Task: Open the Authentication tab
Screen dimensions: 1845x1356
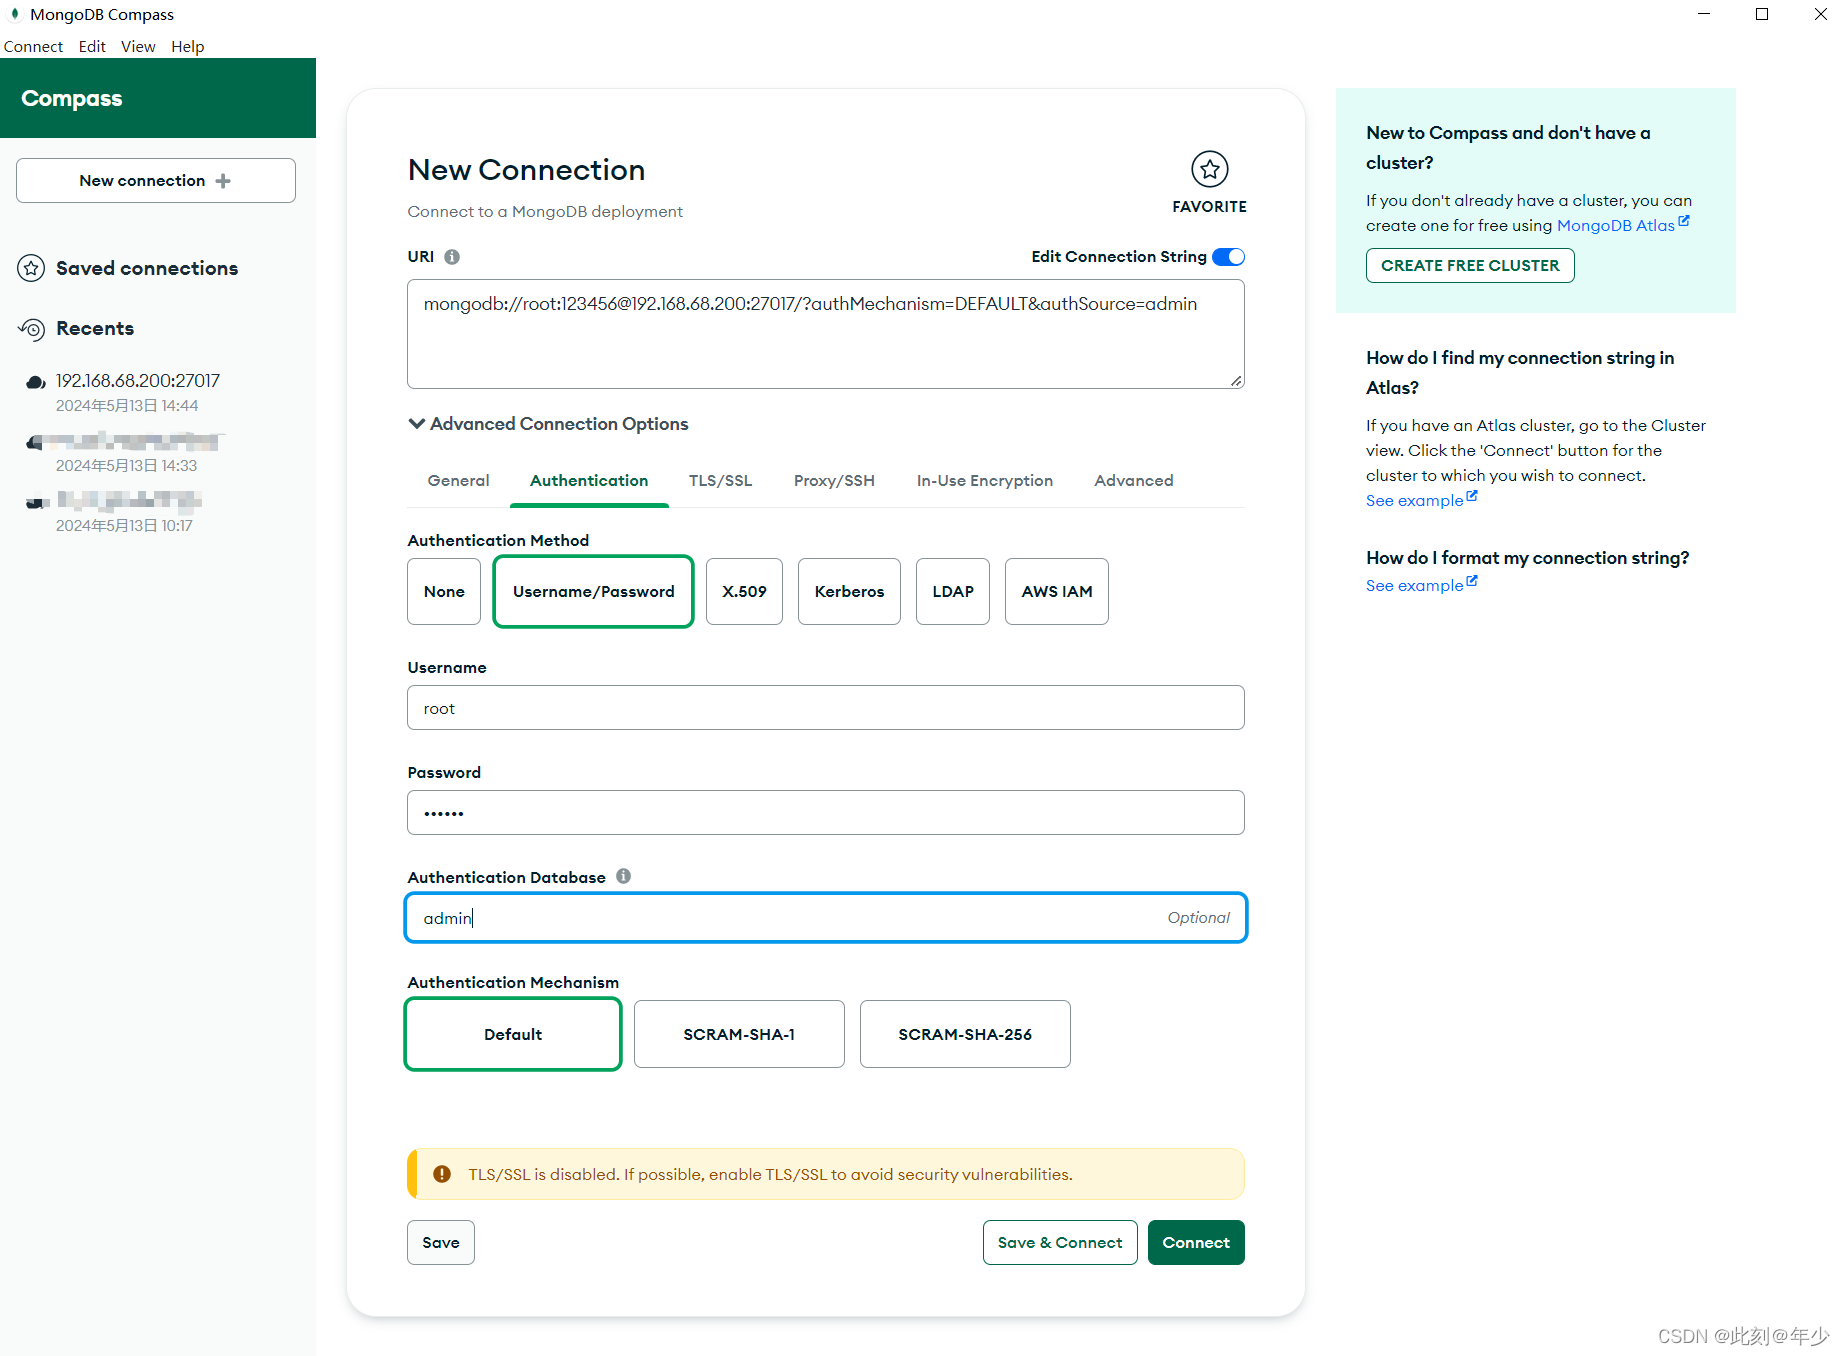Action: [x=589, y=481]
